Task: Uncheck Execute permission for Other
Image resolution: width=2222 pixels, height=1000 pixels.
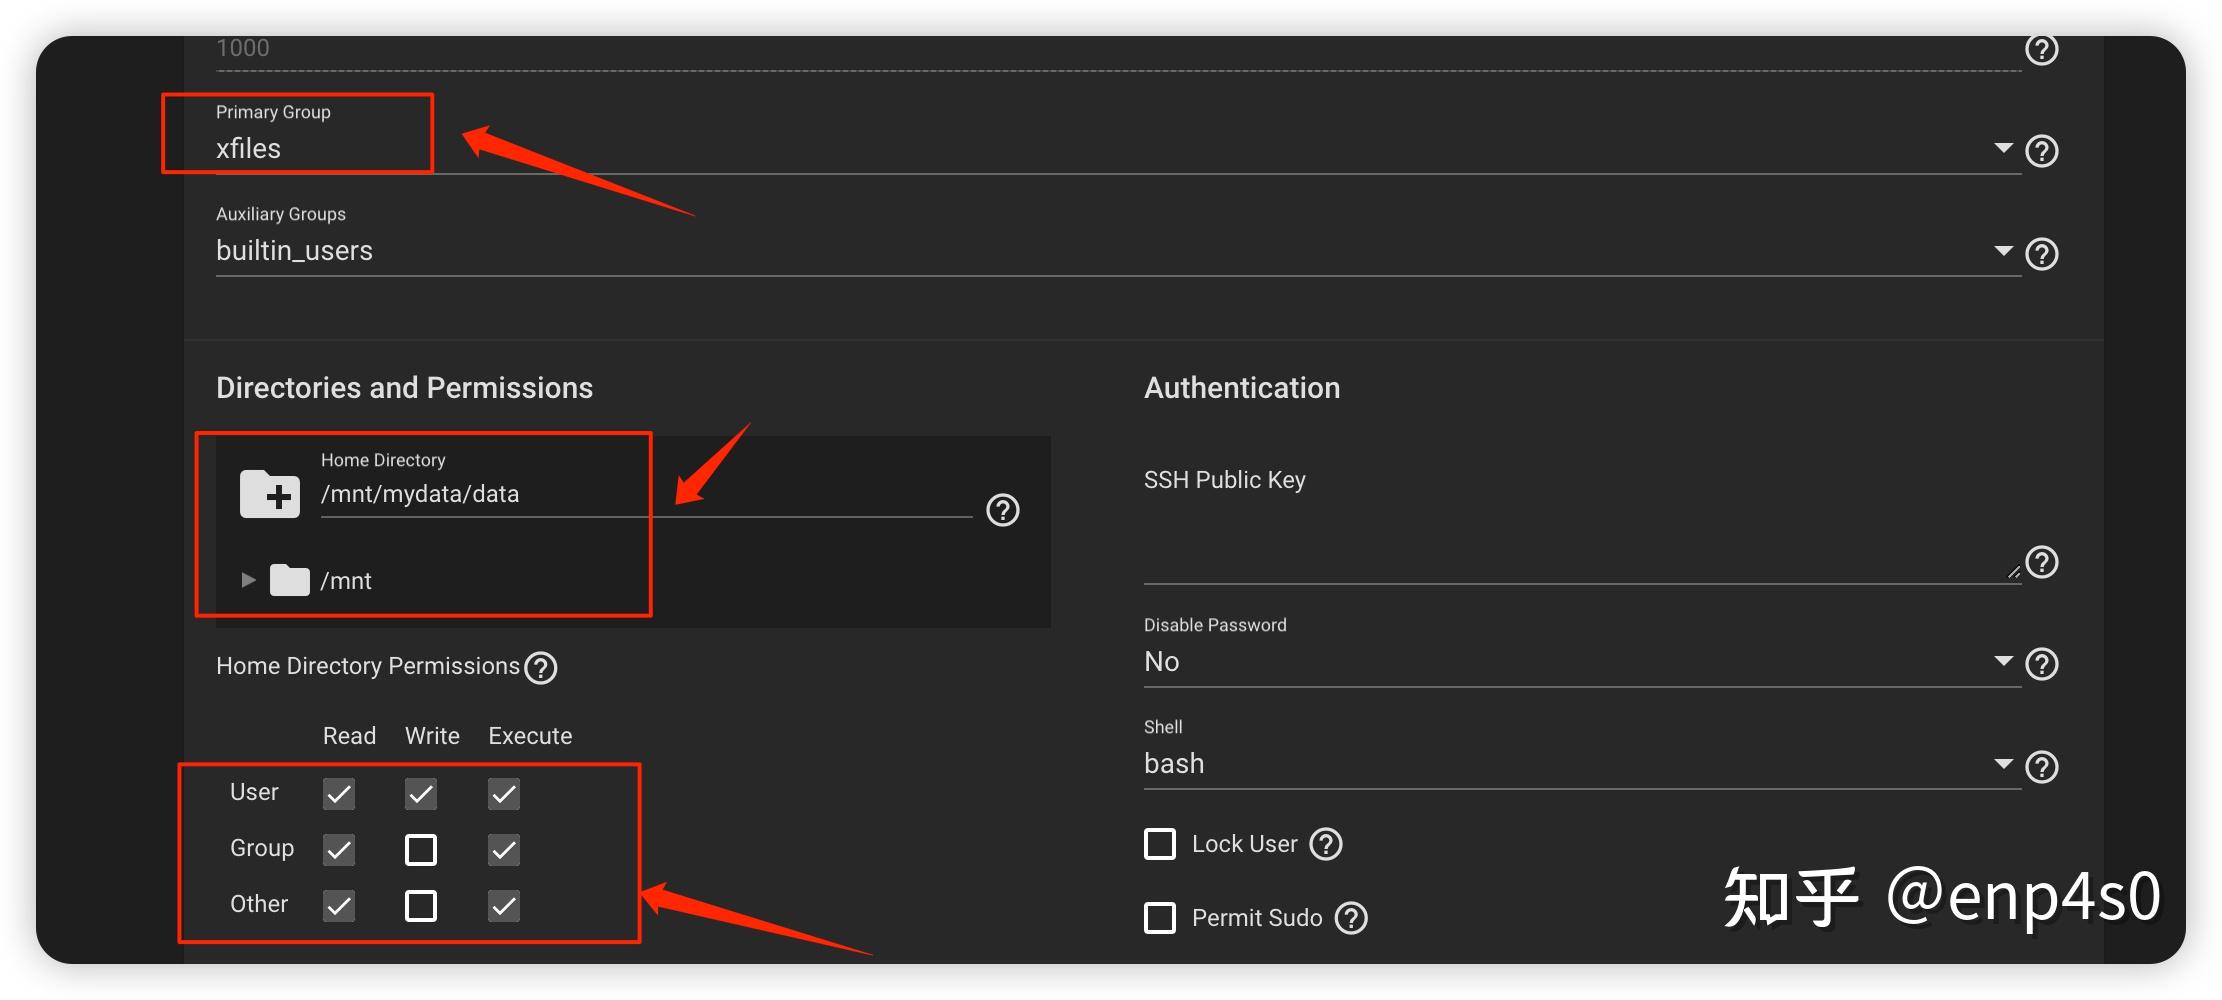Action: pos(504,906)
